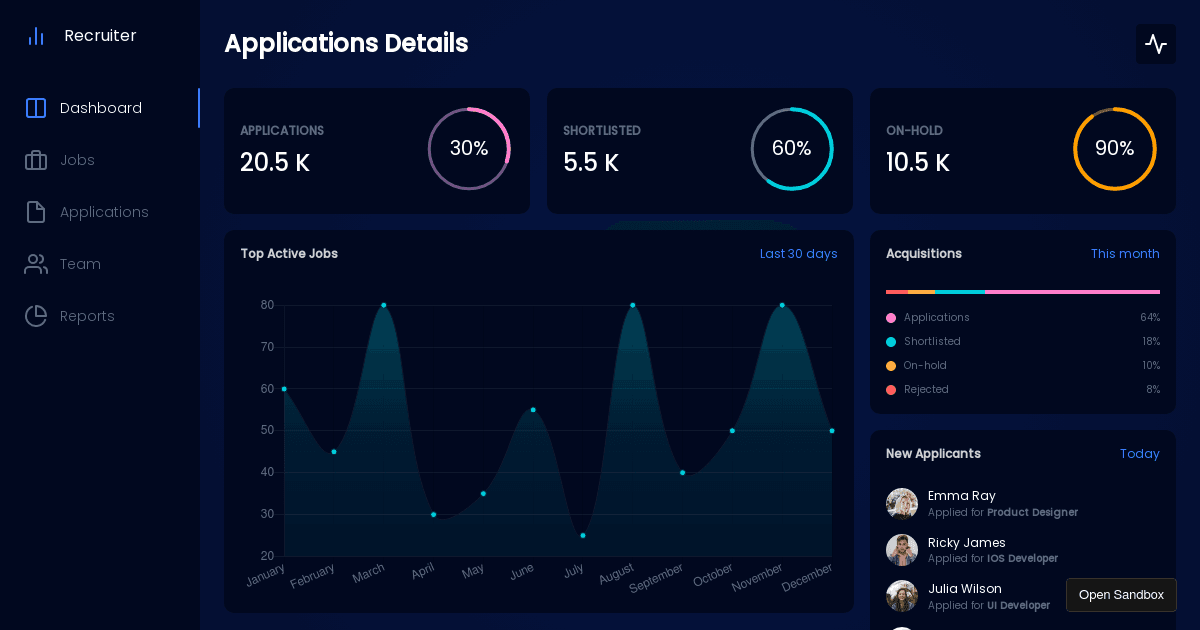1200x630 pixels.
Task: Open the Today filter for New Applicants
Action: click(1139, 454)
